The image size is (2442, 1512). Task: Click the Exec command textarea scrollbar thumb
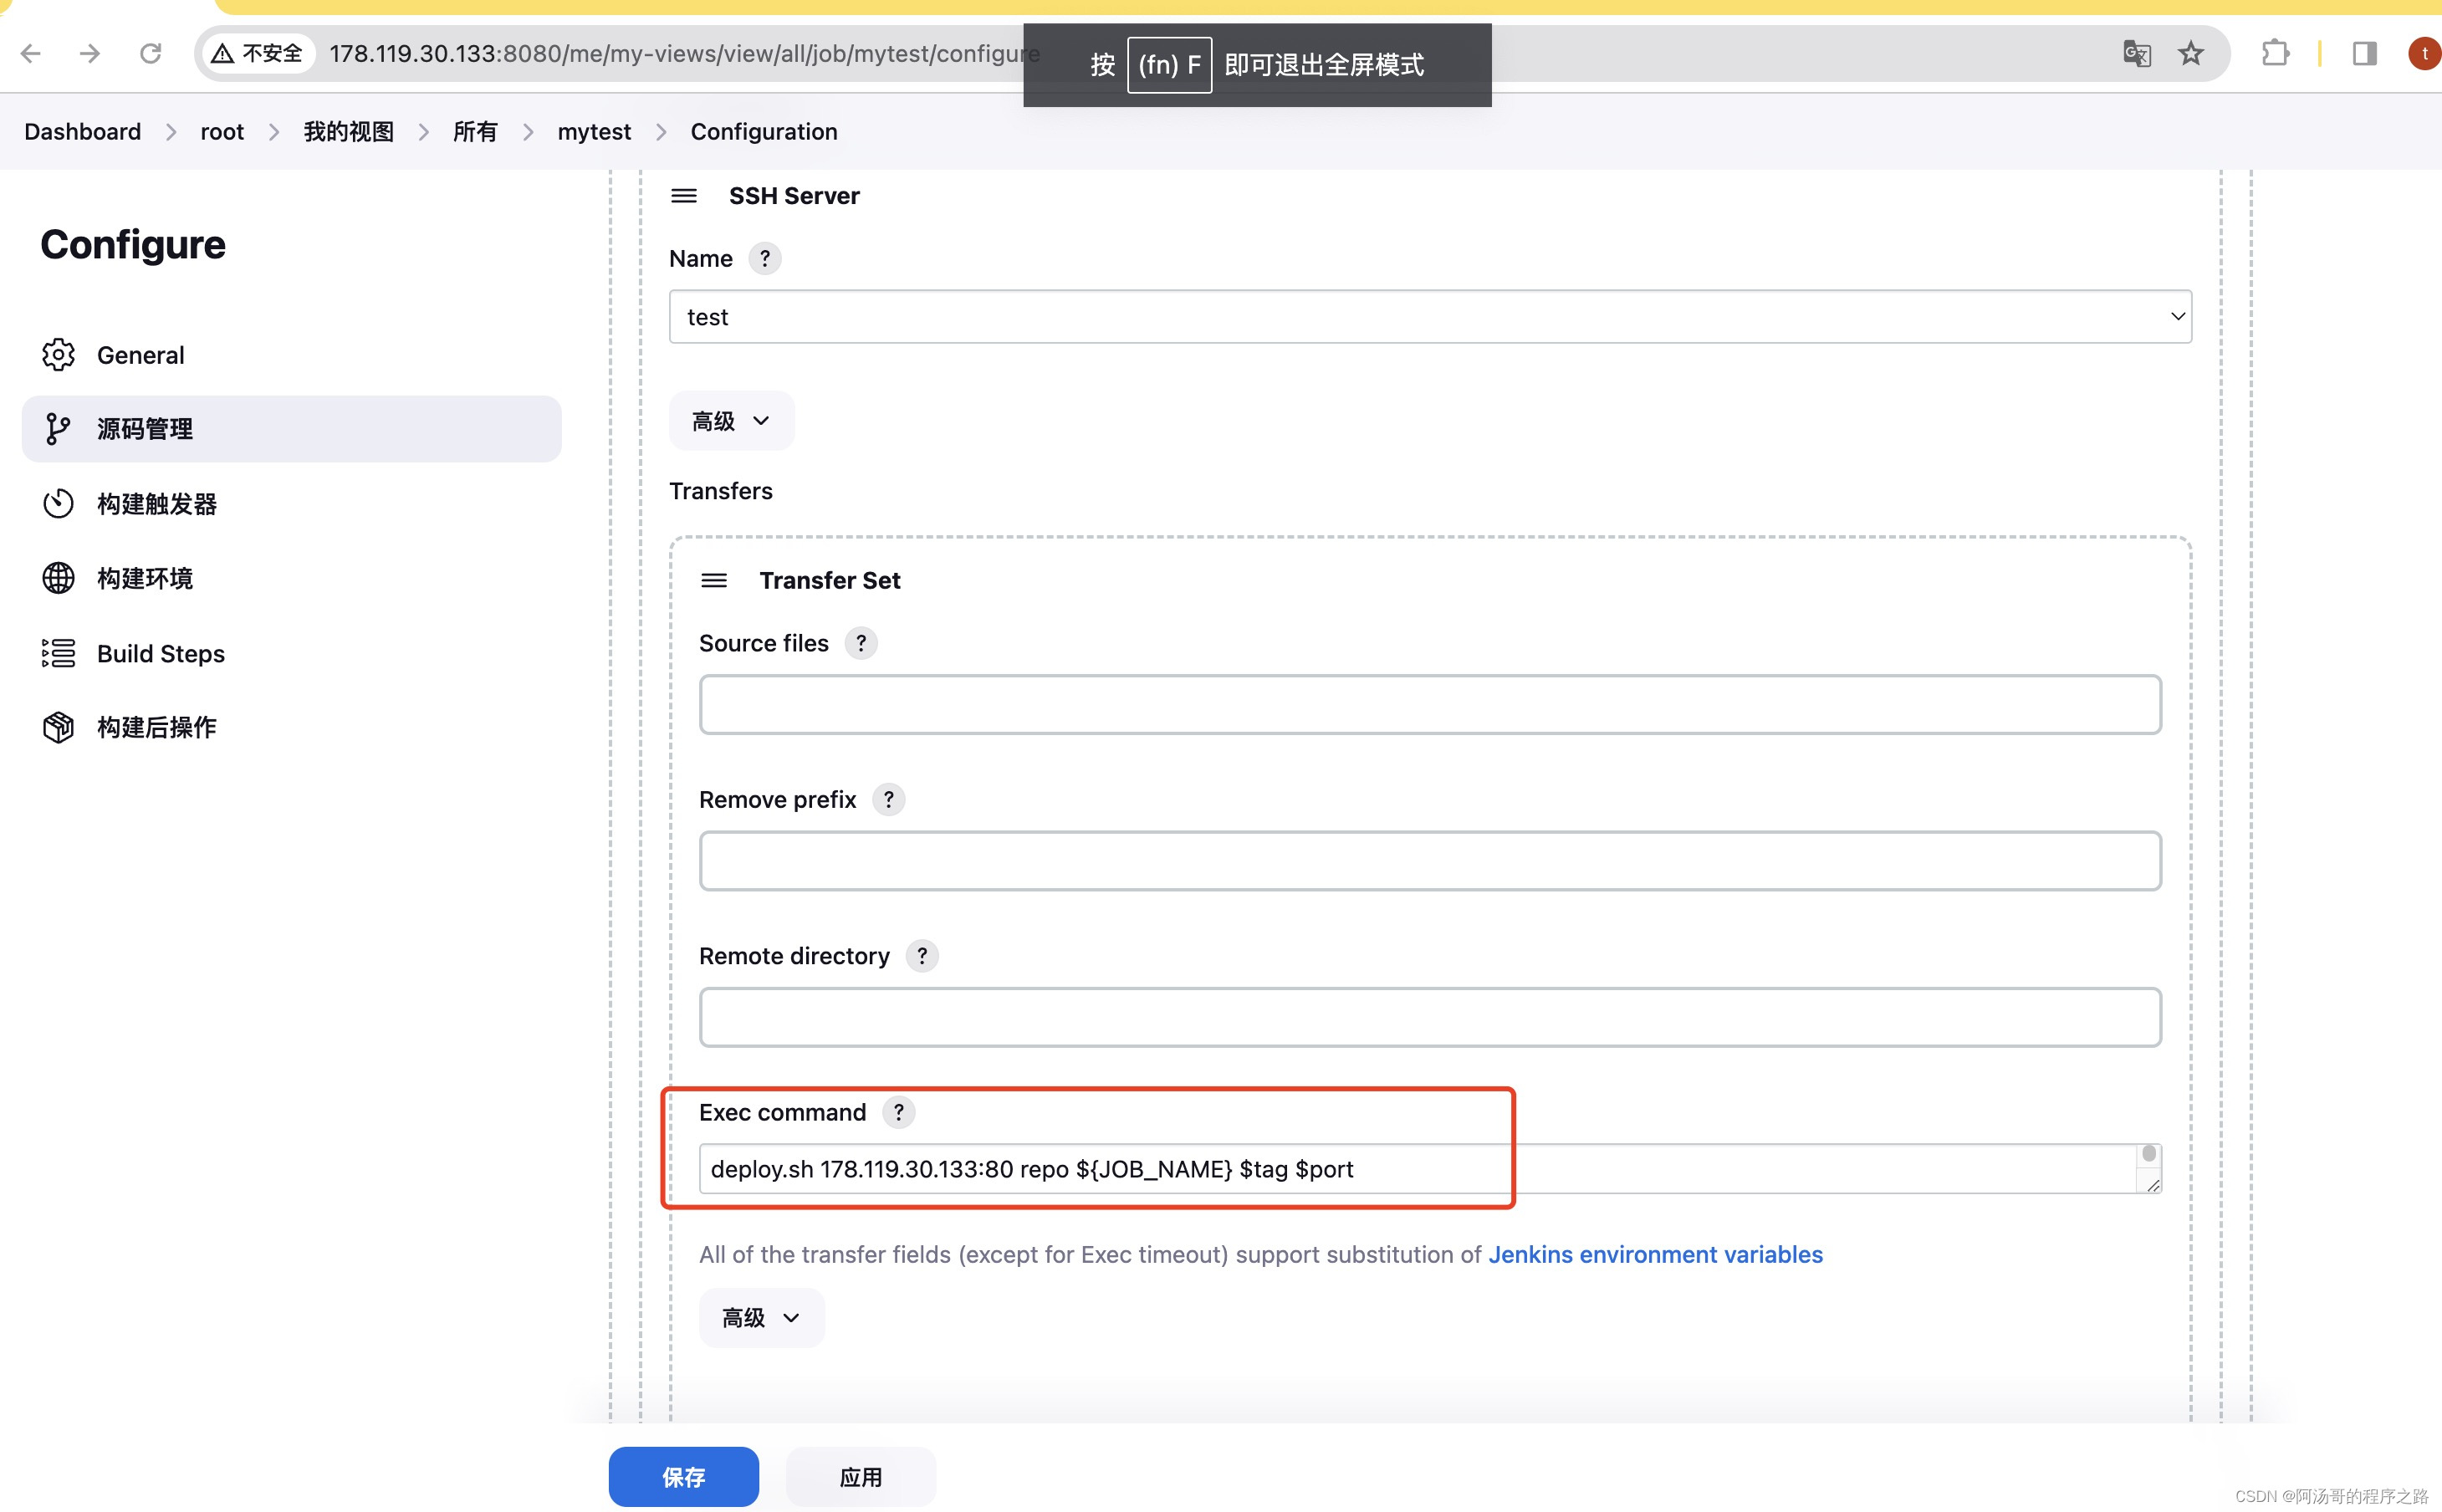point(2149,1154)
